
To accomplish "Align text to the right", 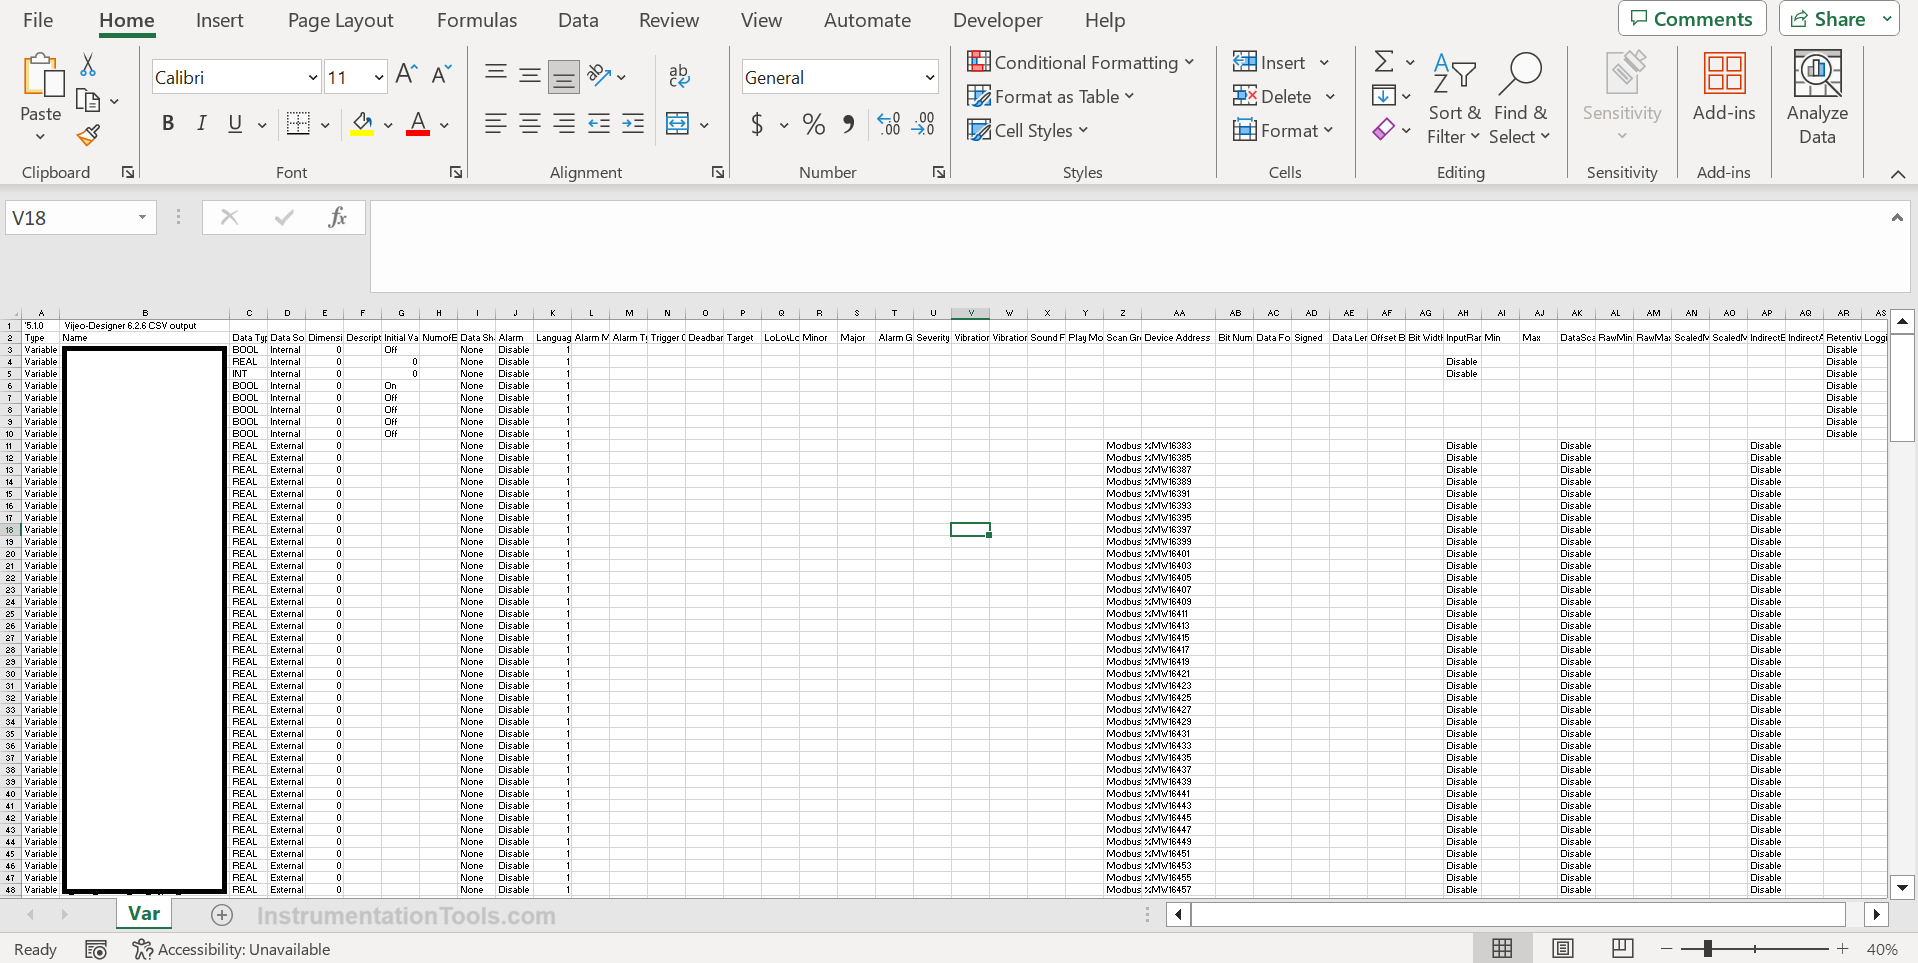I will pos(564,124).
